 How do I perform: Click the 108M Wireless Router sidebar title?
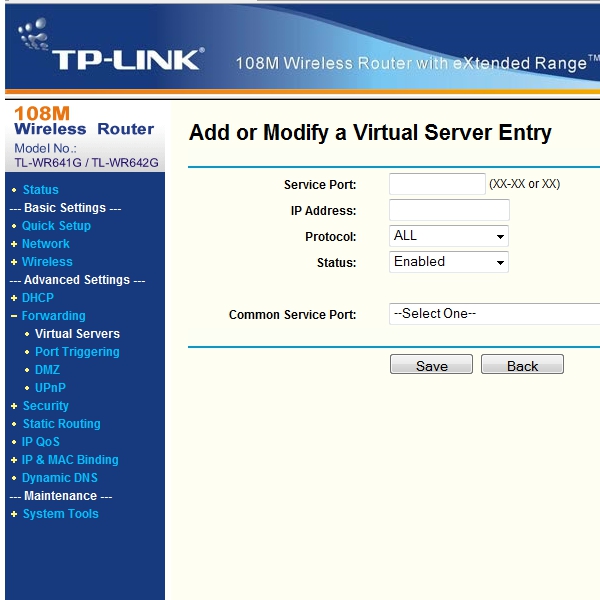coord(84,121)
